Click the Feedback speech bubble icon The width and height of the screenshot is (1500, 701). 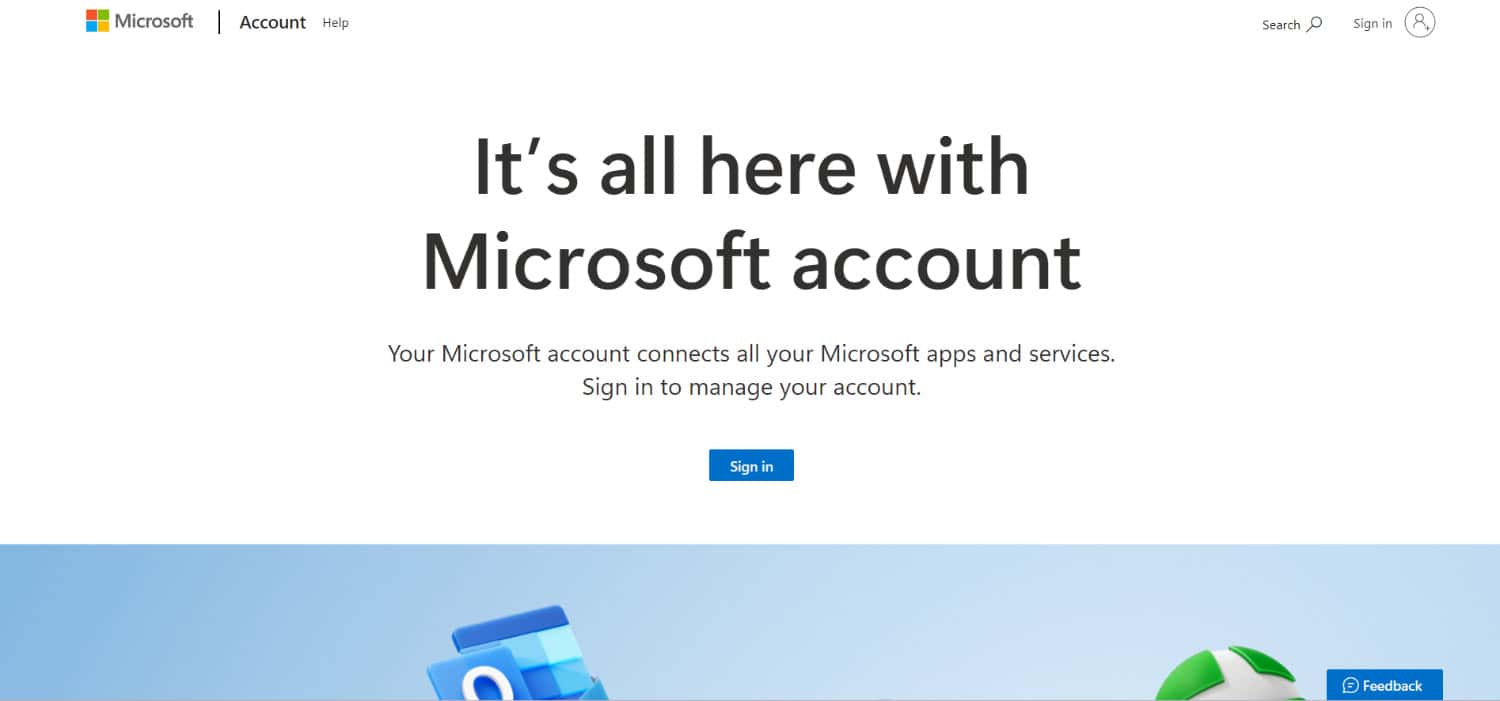(x=1350, y=685)
